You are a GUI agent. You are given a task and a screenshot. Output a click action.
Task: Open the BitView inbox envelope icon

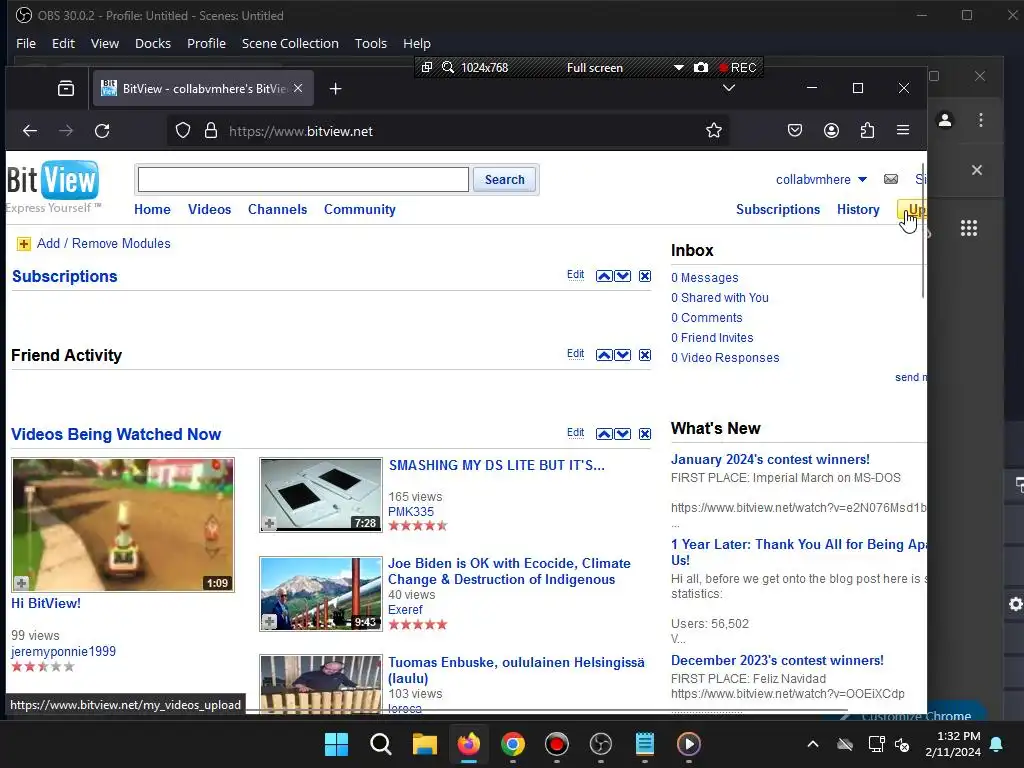tap(891, 179)
